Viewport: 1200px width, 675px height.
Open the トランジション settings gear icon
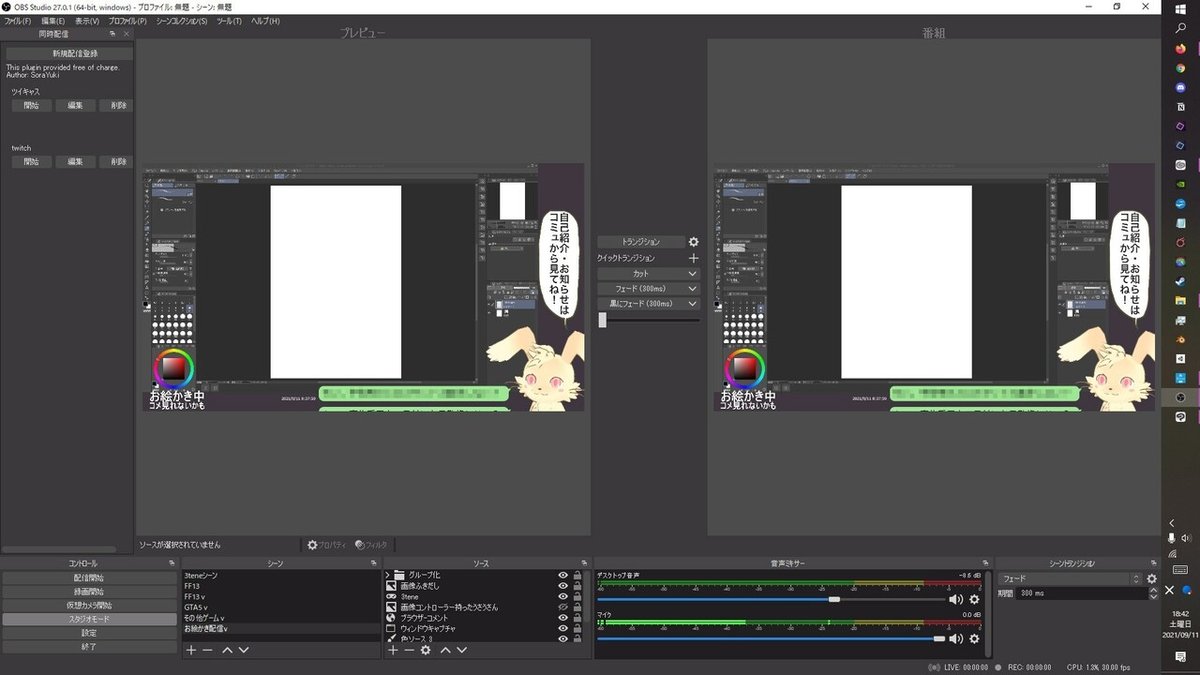coord(693,242)
